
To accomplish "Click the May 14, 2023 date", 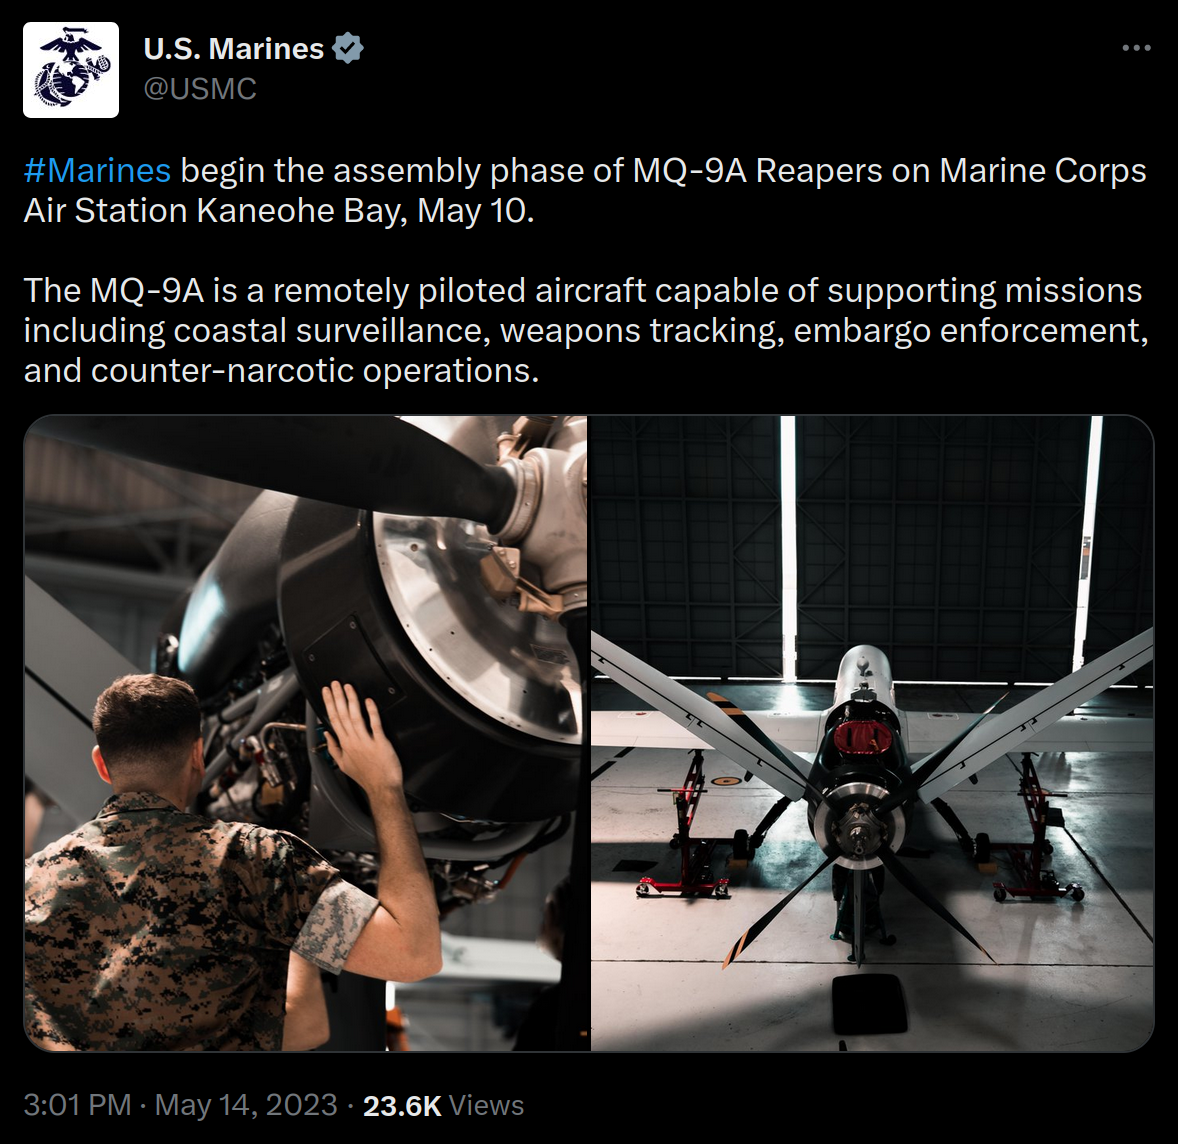I will pyautogui.click(x=246, y=1105).
